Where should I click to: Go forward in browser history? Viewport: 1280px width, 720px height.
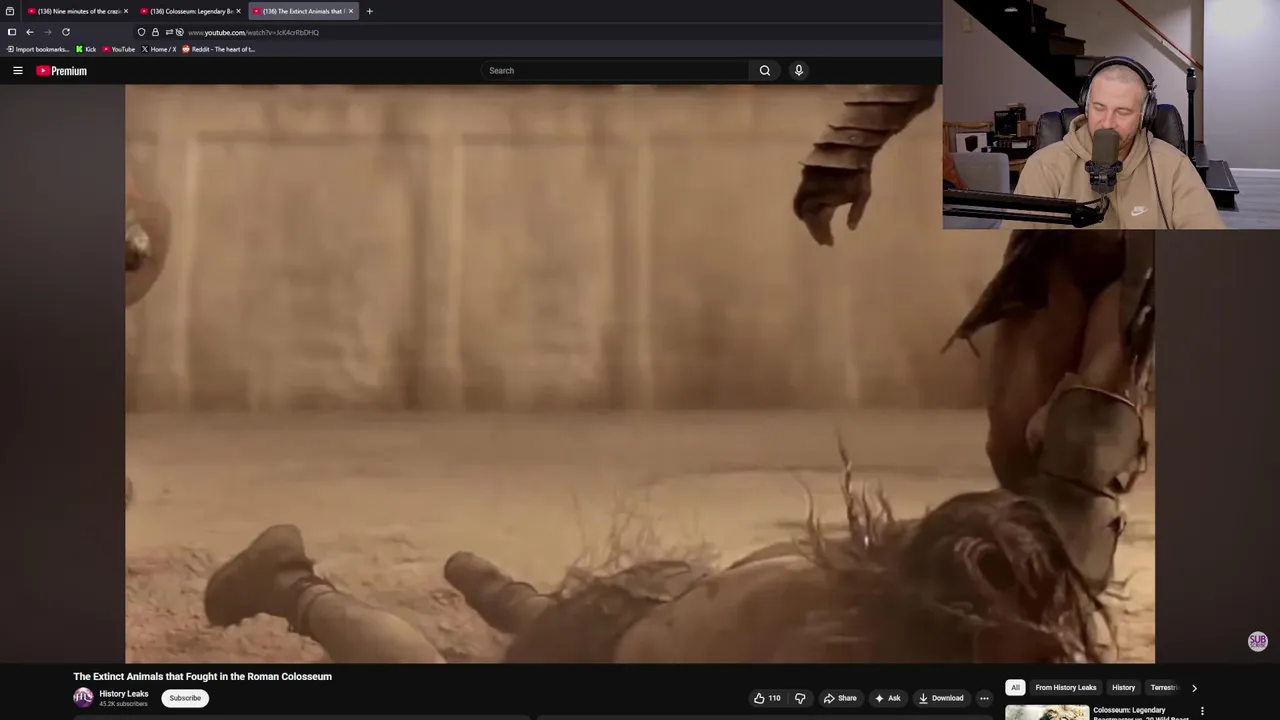point(47,32)
